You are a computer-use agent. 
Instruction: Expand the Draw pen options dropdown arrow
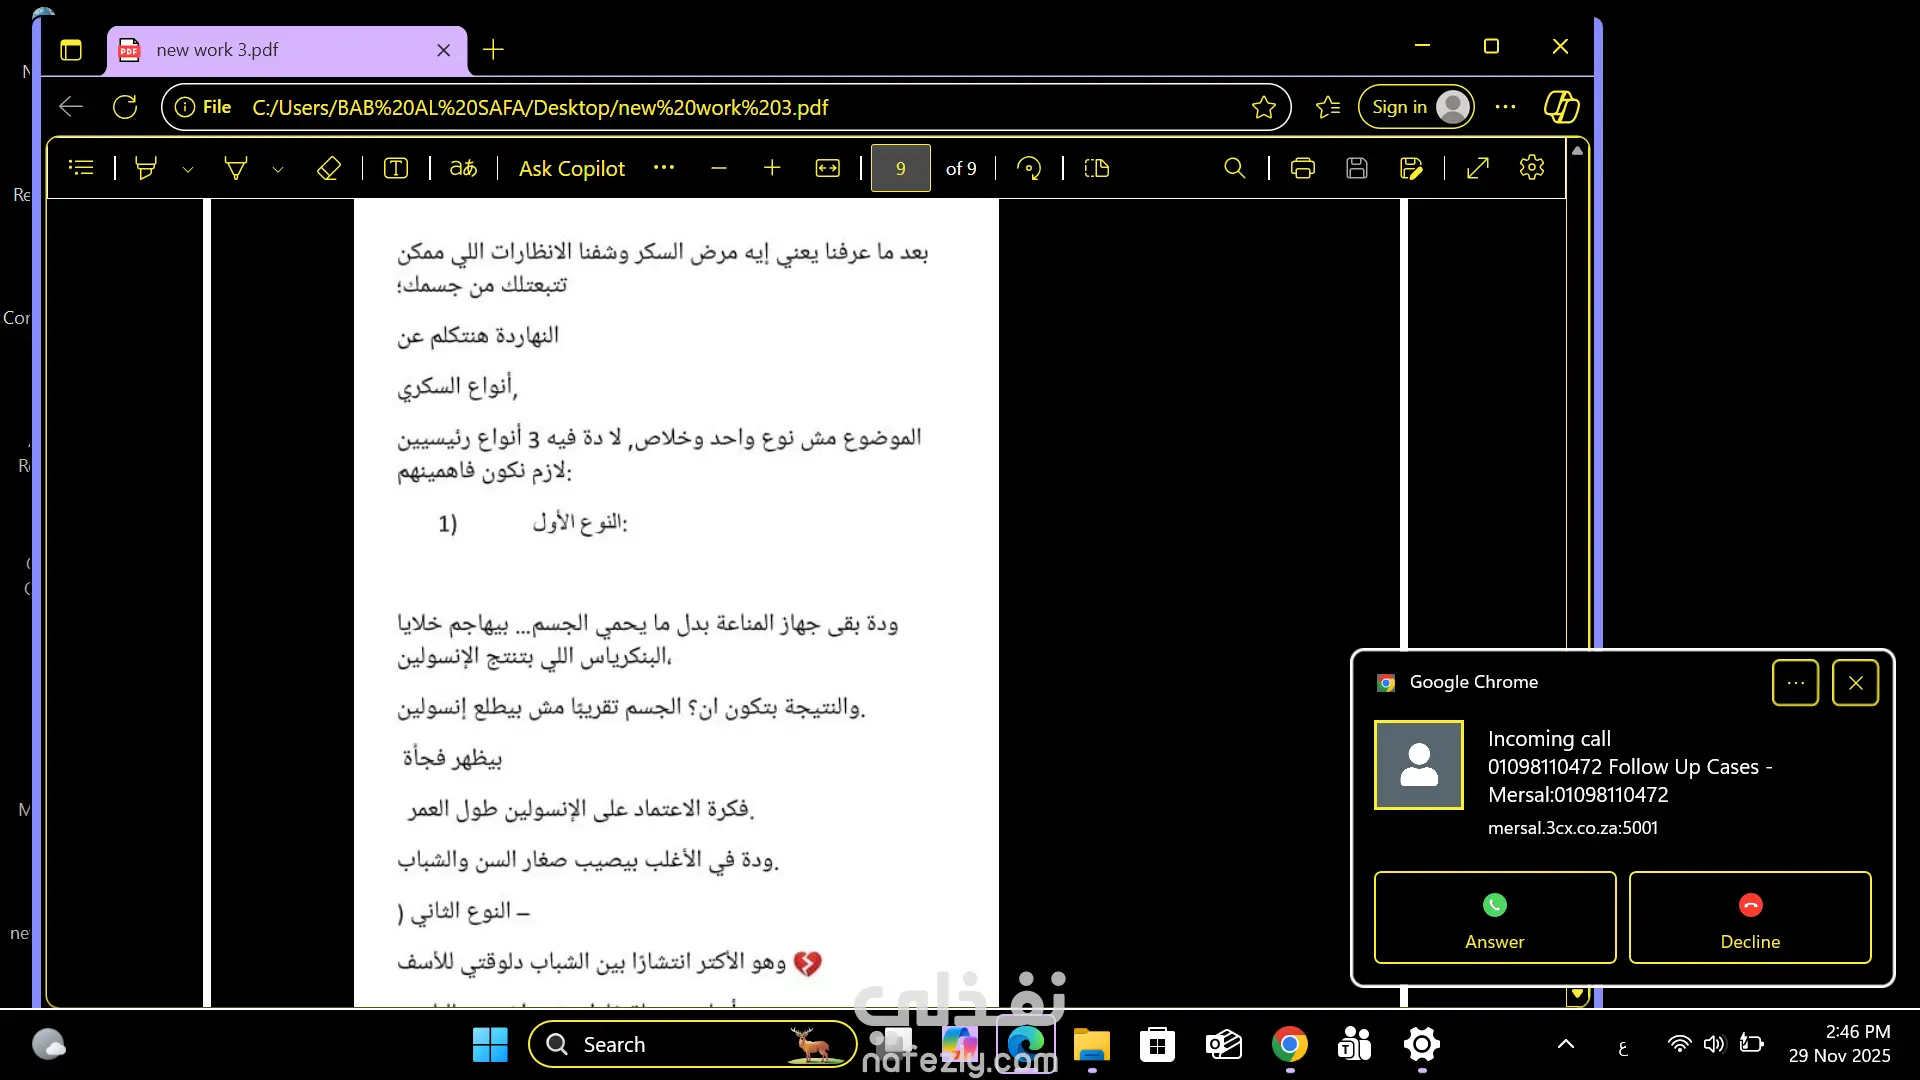[x=278, y=169]
